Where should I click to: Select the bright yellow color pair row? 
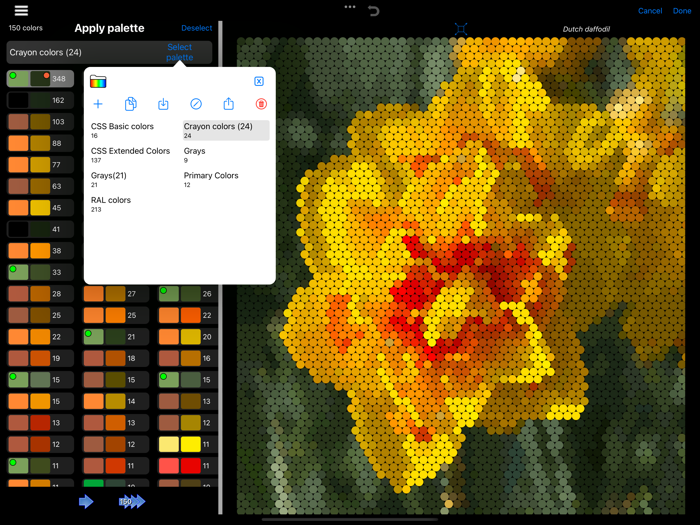(x=188, y=444)
